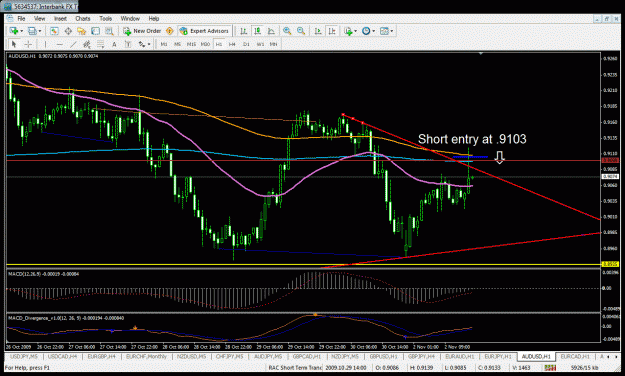
Task: Open the Strategy Tester icon
Action: point(109,31)
